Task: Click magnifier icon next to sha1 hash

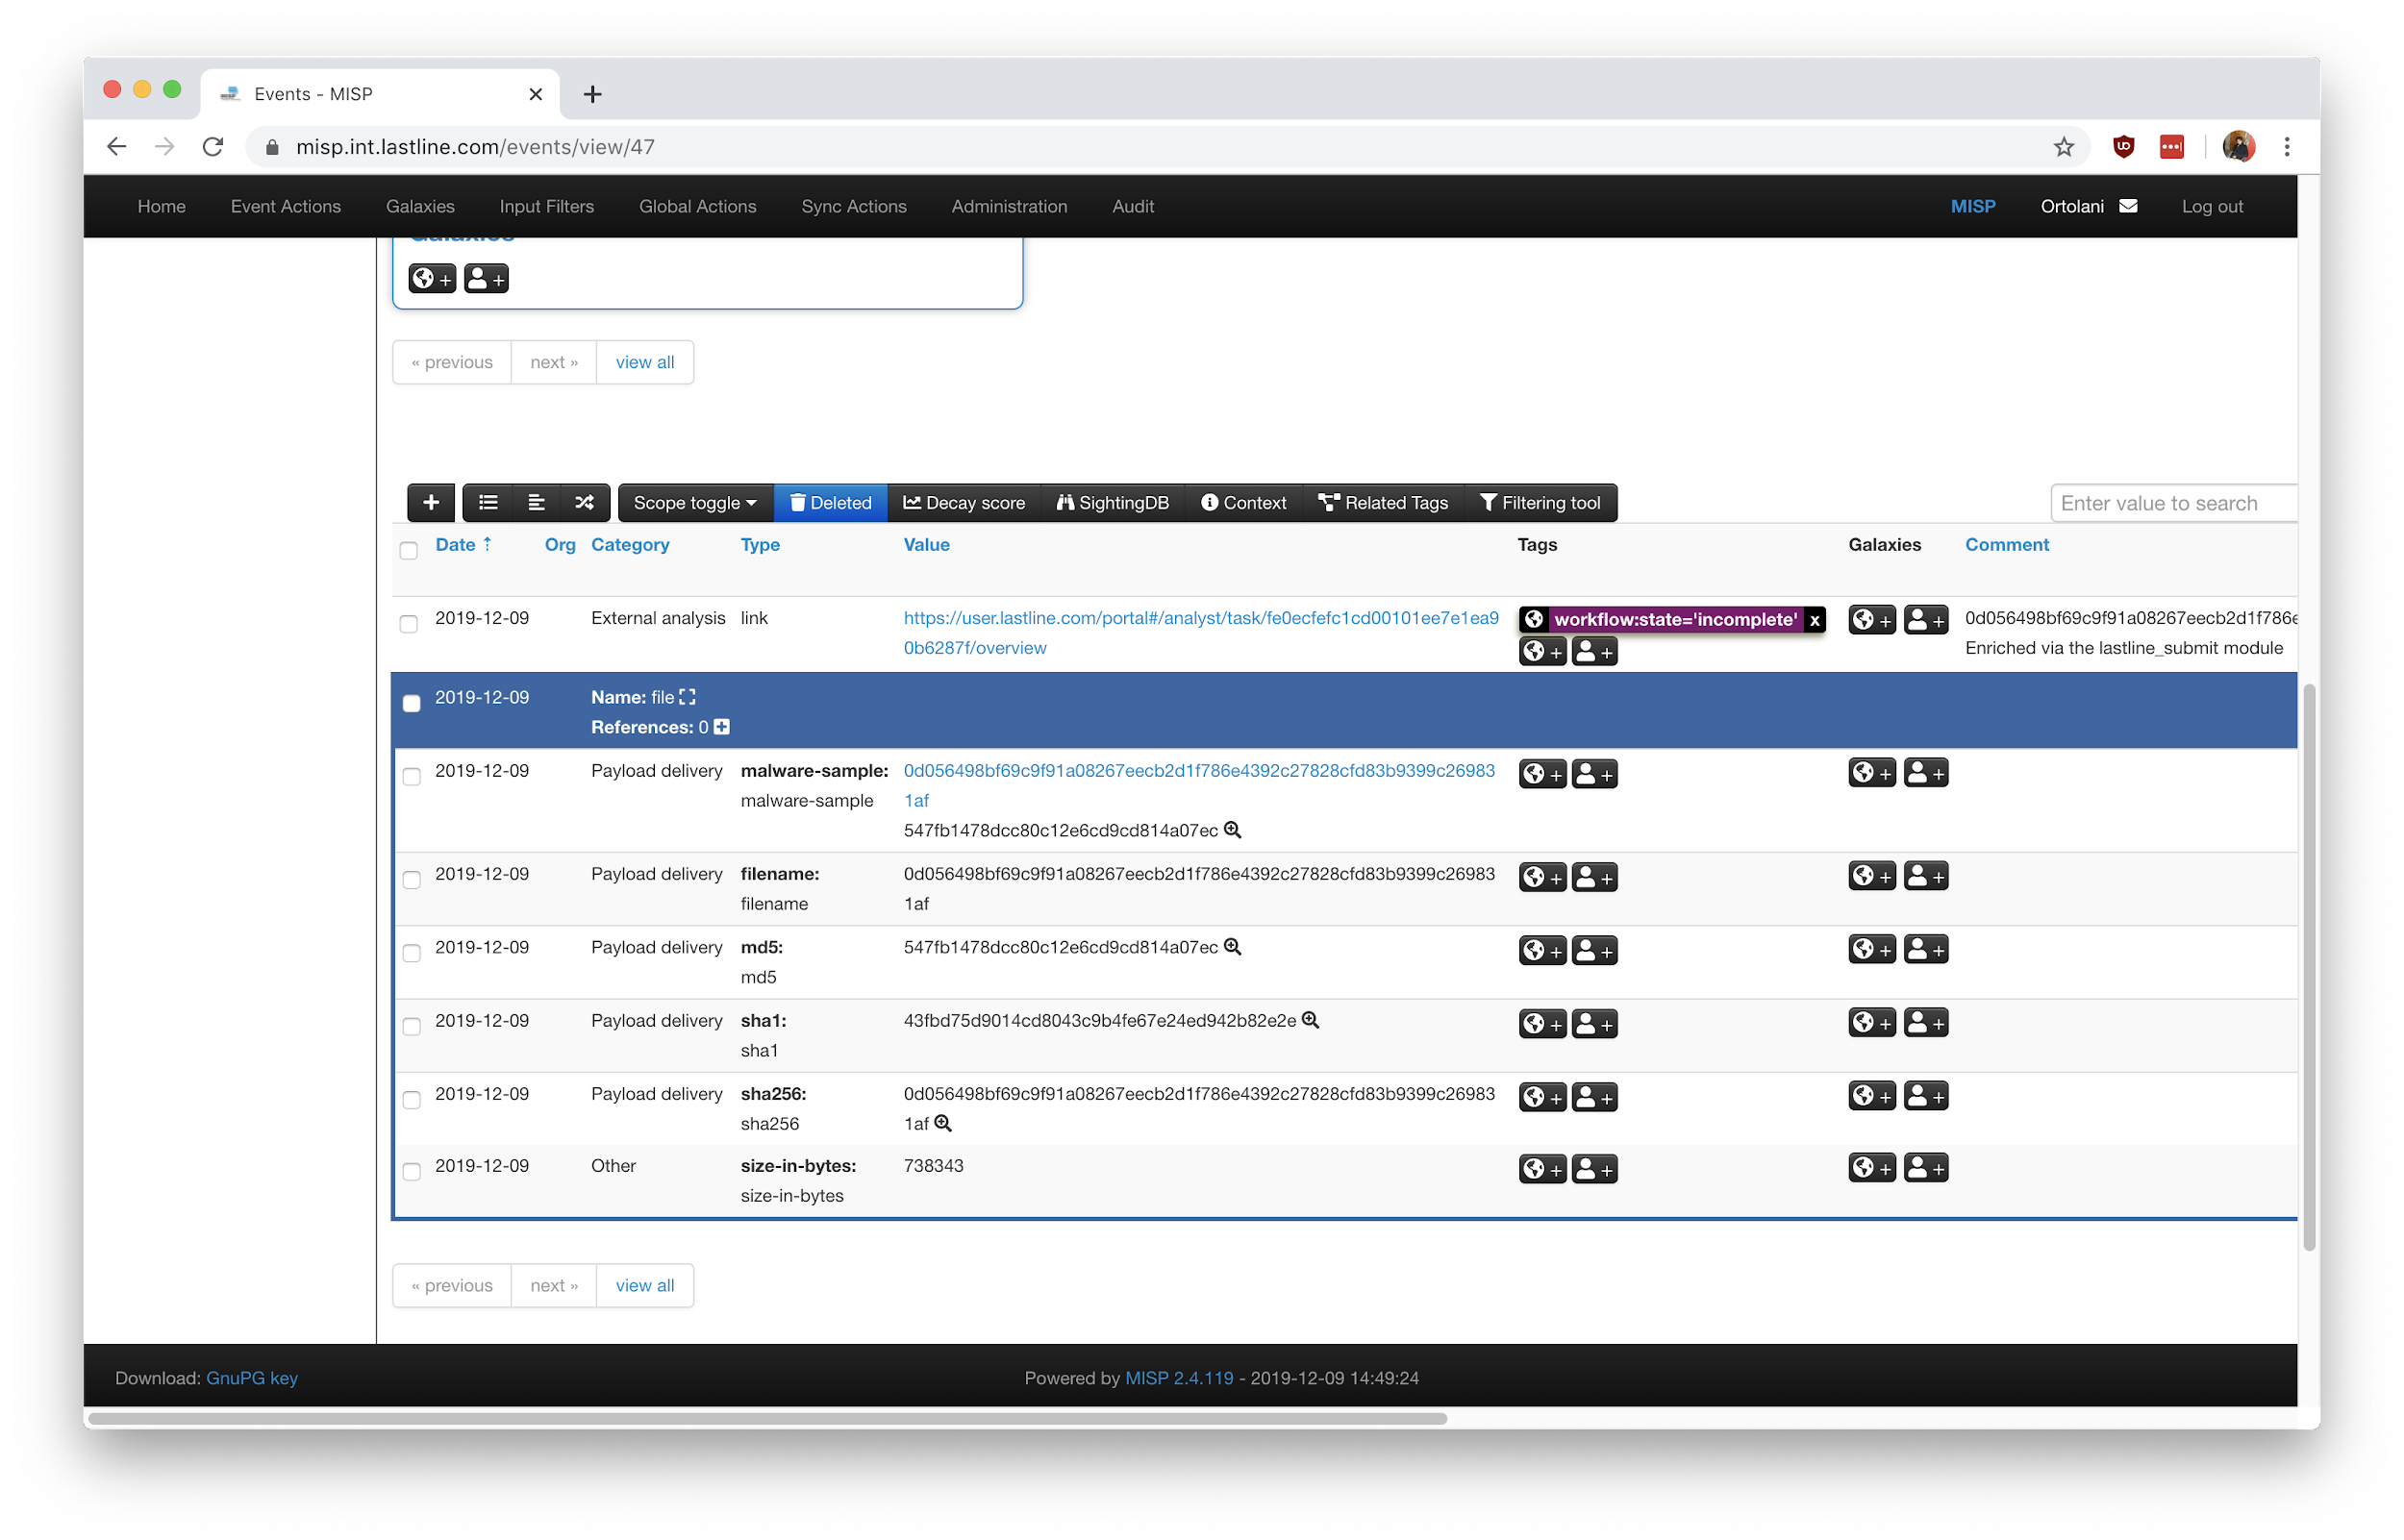Action: coord(1310,1020)
